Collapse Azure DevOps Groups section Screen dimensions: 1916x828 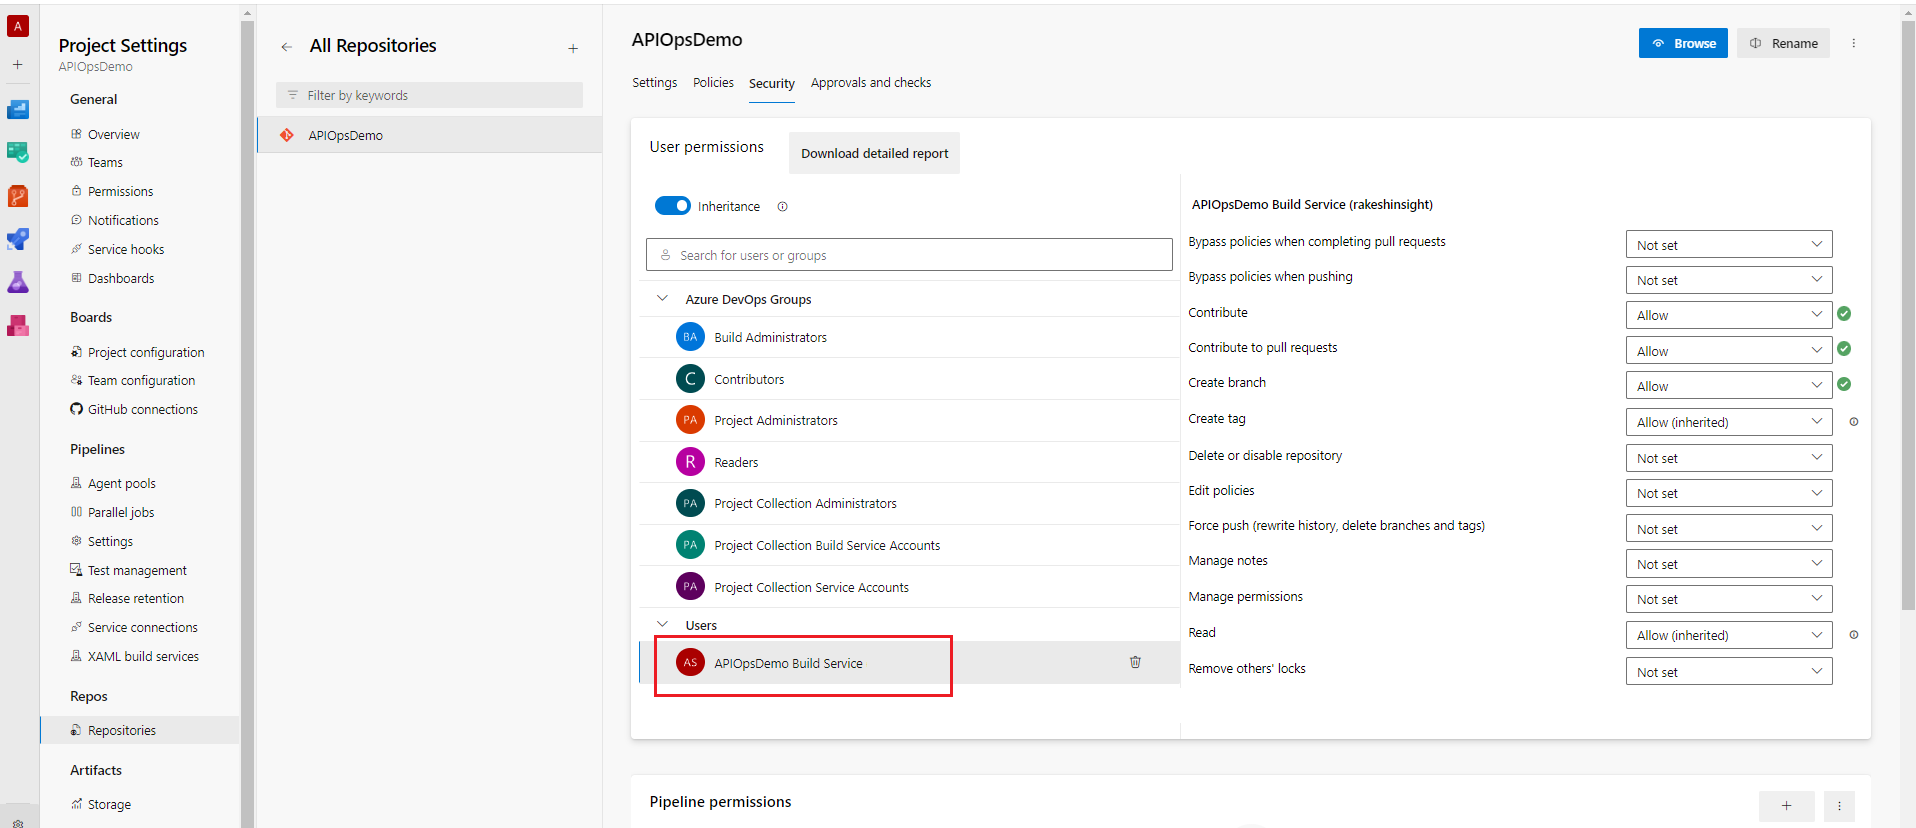(662, 298)
